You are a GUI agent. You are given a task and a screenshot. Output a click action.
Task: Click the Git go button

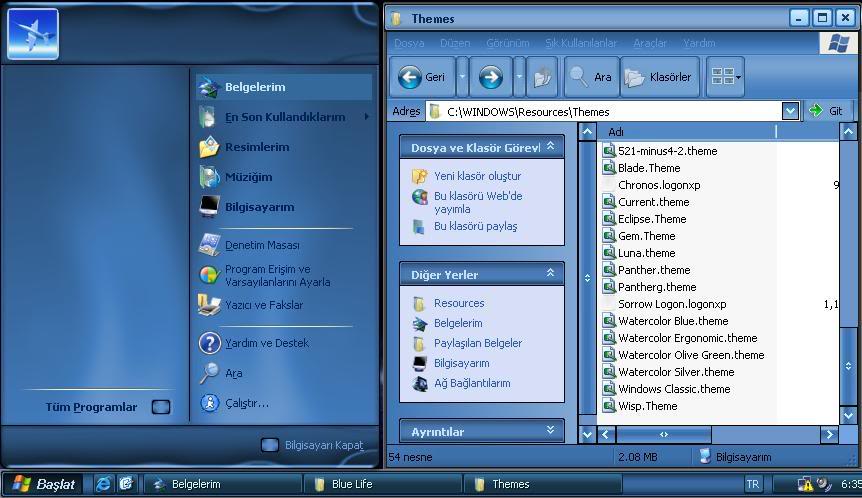coord(826,111)
